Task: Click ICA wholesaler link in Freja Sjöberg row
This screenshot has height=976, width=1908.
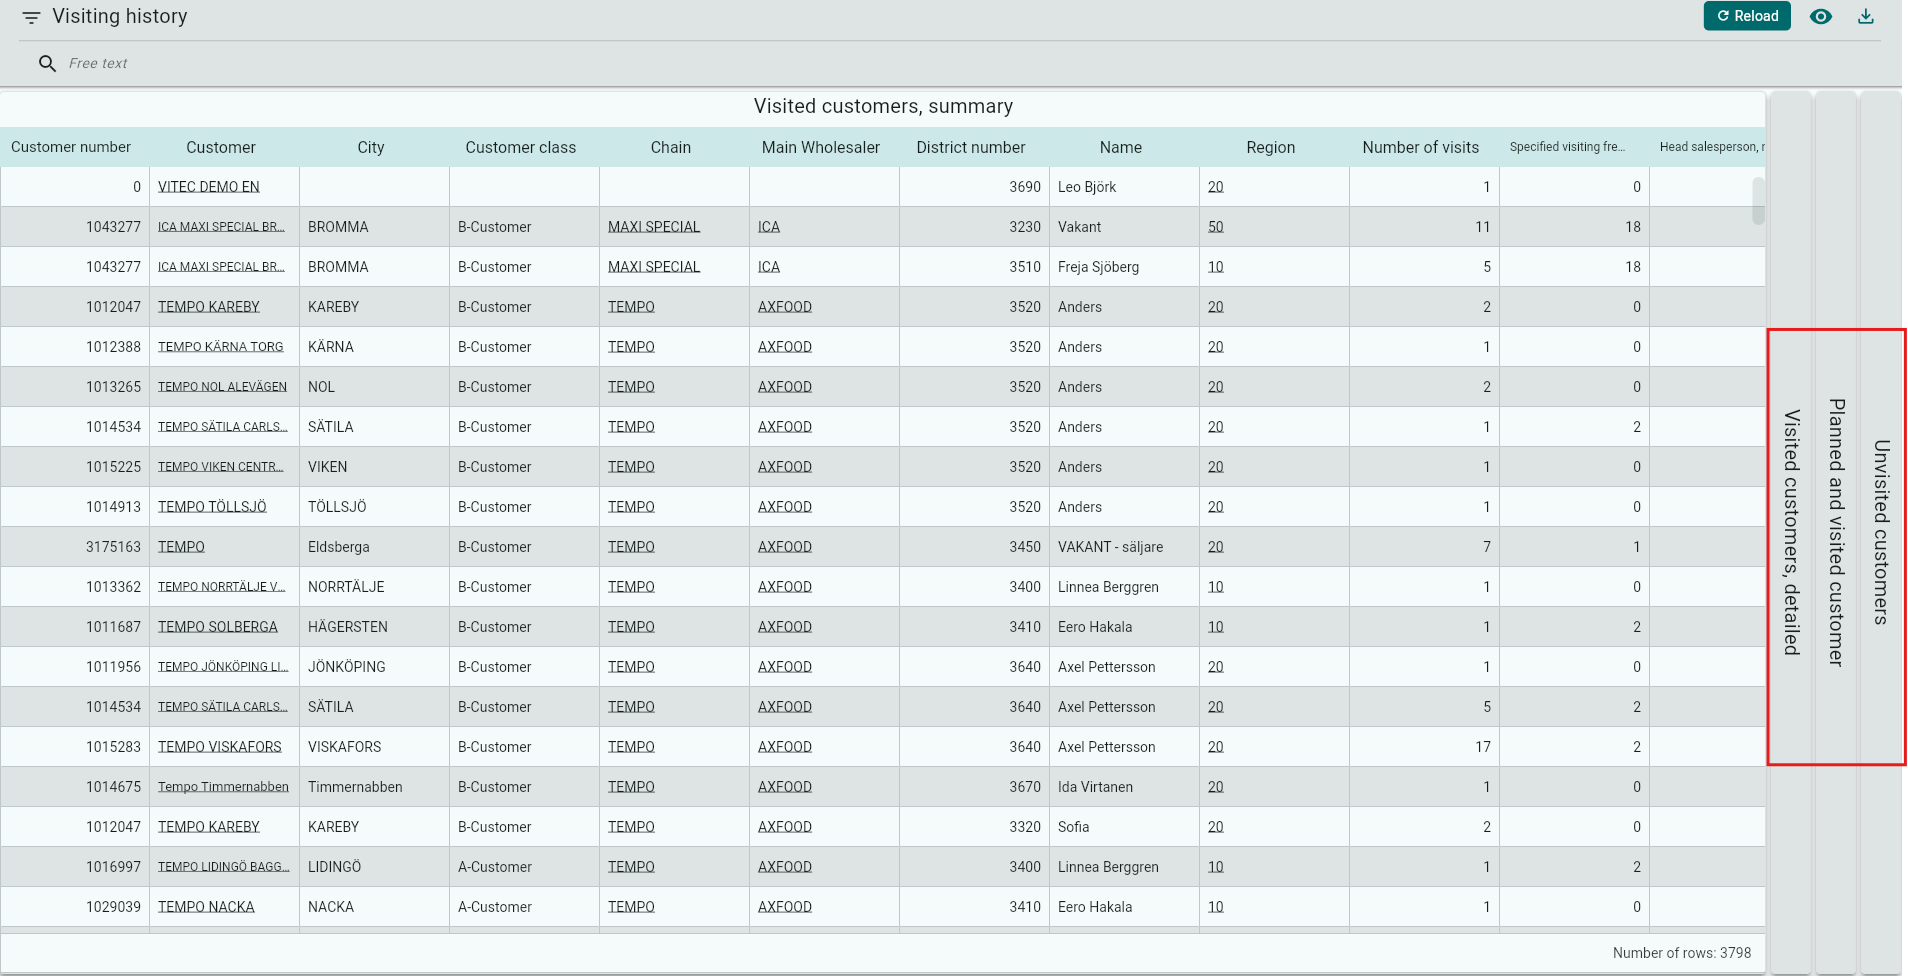Action: [769, 267]
